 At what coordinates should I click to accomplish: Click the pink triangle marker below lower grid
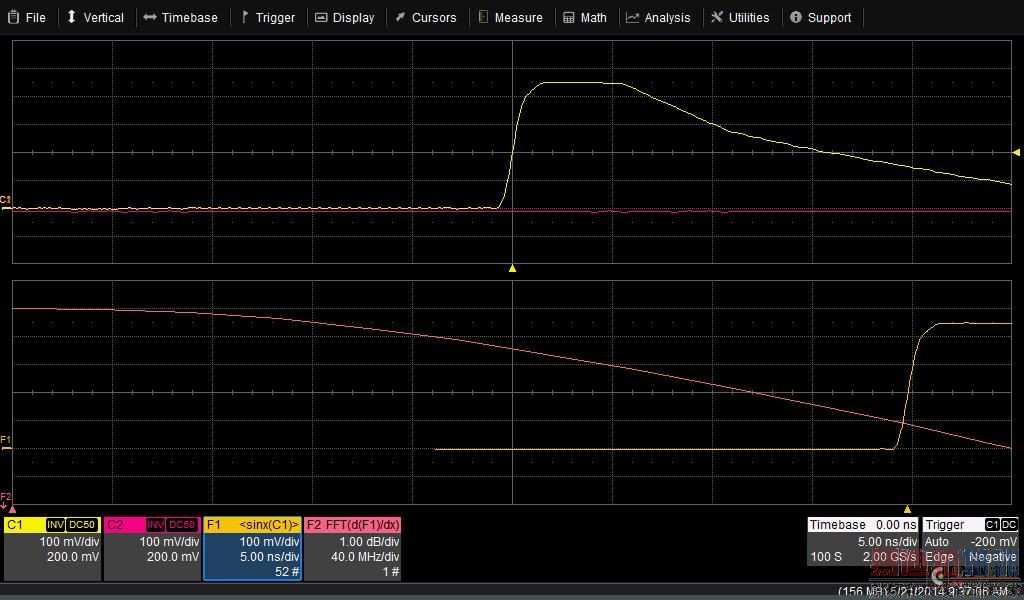click(12, 509)
